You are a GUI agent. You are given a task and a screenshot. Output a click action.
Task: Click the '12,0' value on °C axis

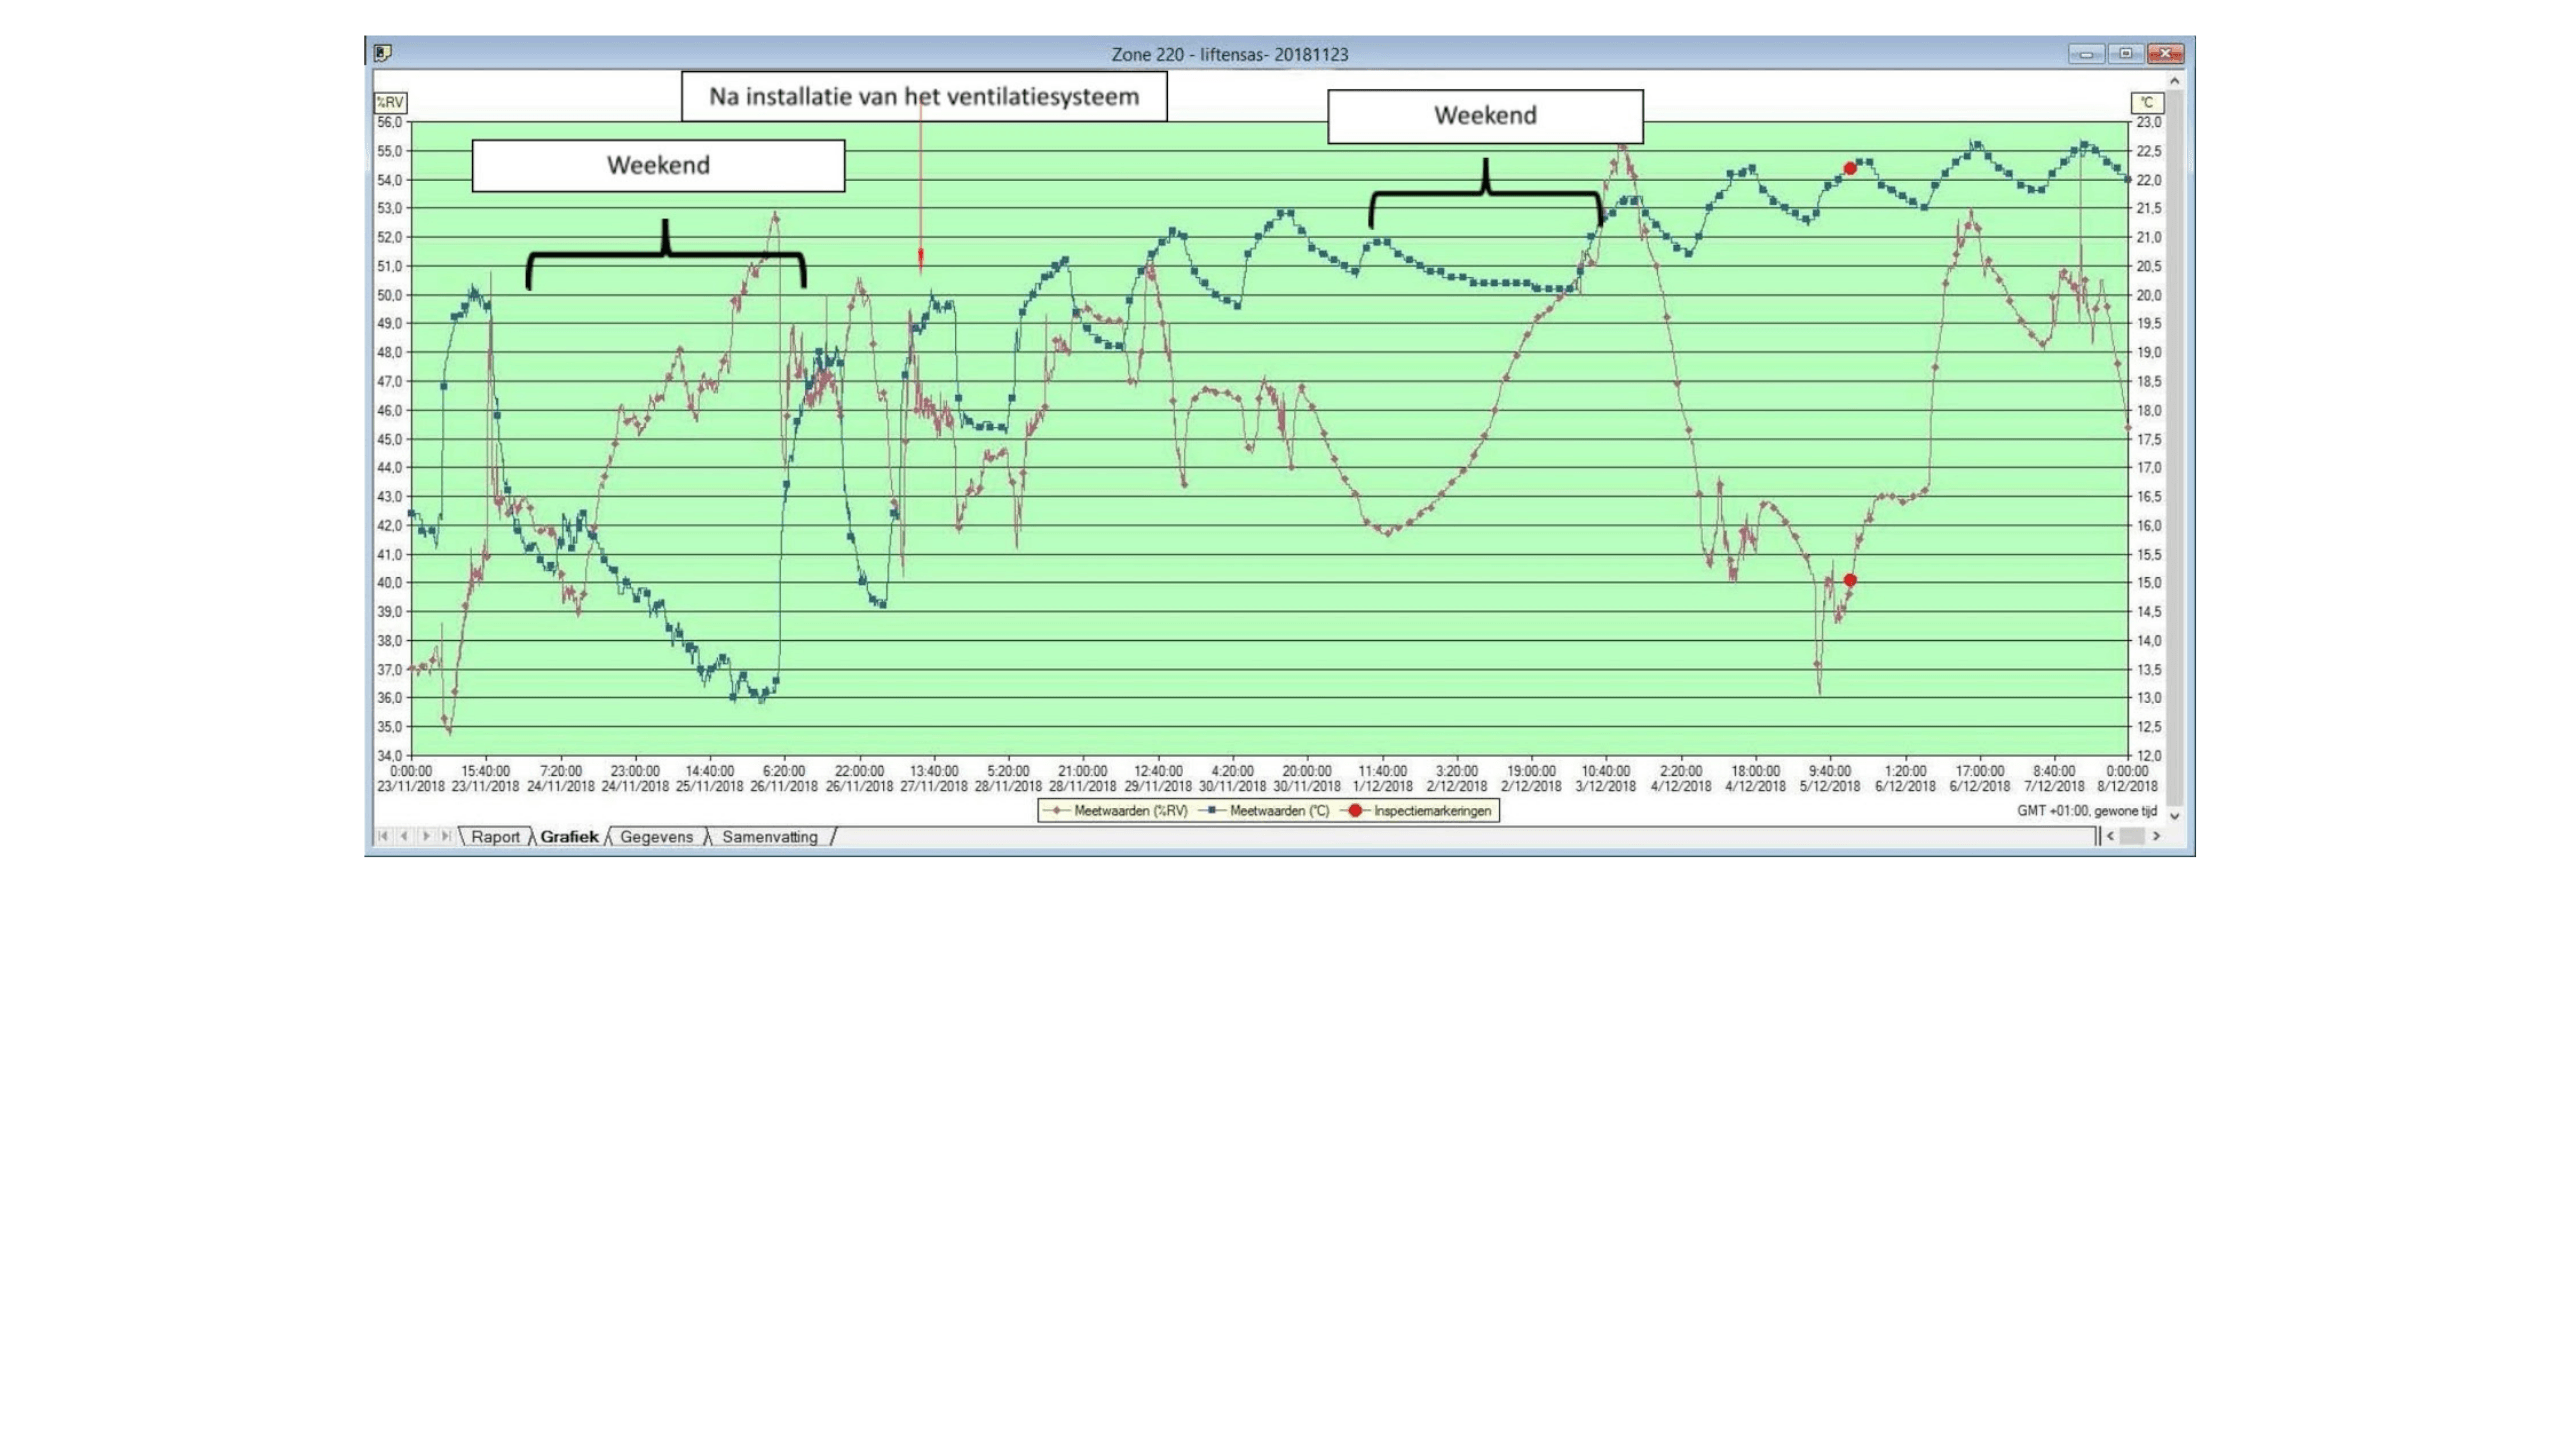(x=2149, y=755)
